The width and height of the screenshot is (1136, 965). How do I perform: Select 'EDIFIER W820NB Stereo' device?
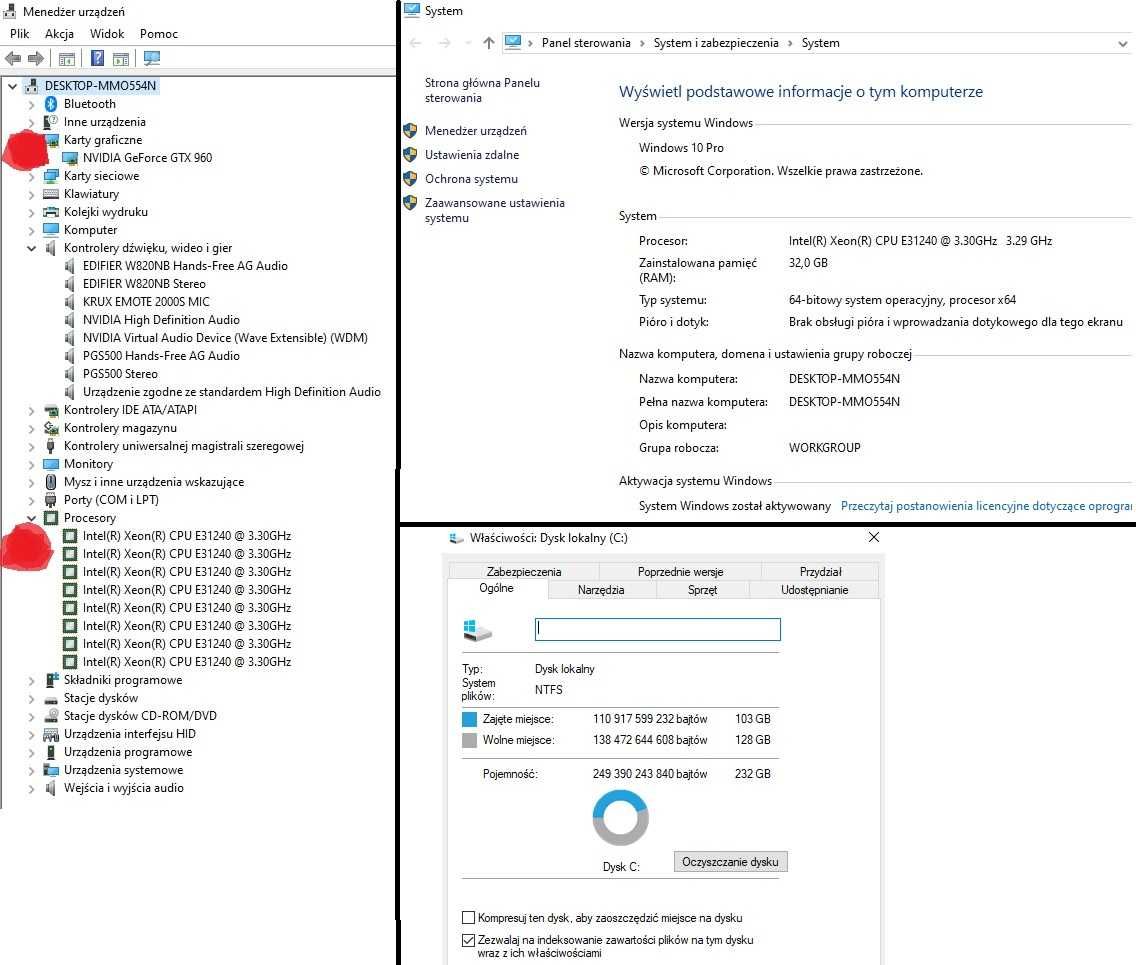click(x=144, y=284)
